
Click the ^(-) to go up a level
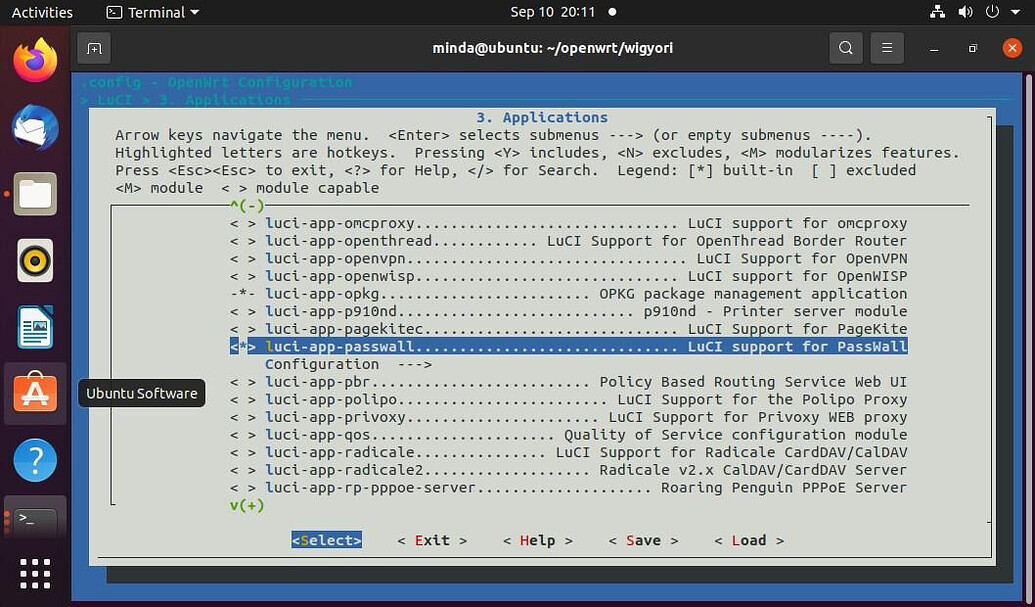click(246, 205)
